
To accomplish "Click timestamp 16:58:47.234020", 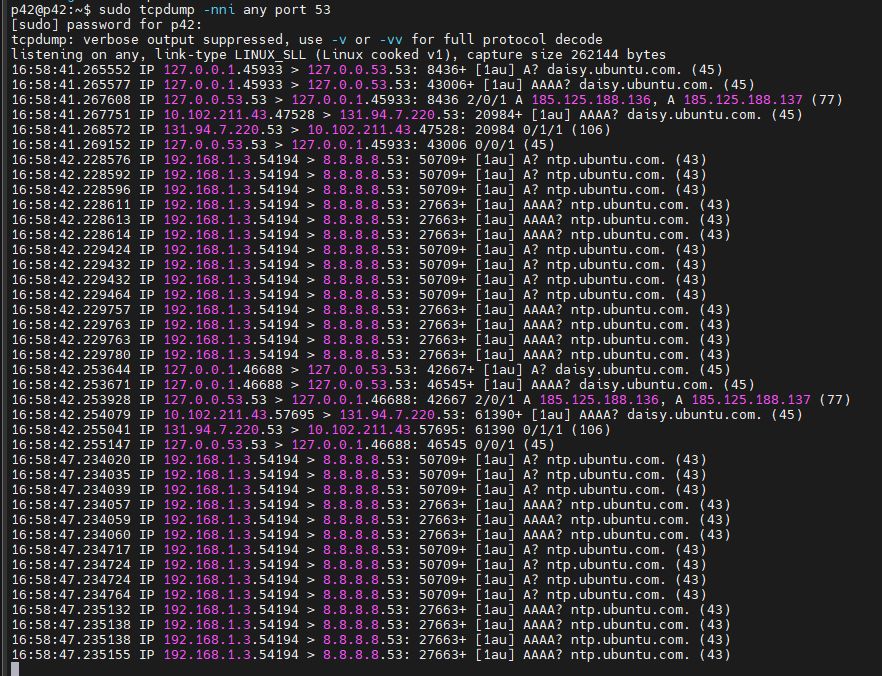I will pyautogui.click(x=71, y=459).
